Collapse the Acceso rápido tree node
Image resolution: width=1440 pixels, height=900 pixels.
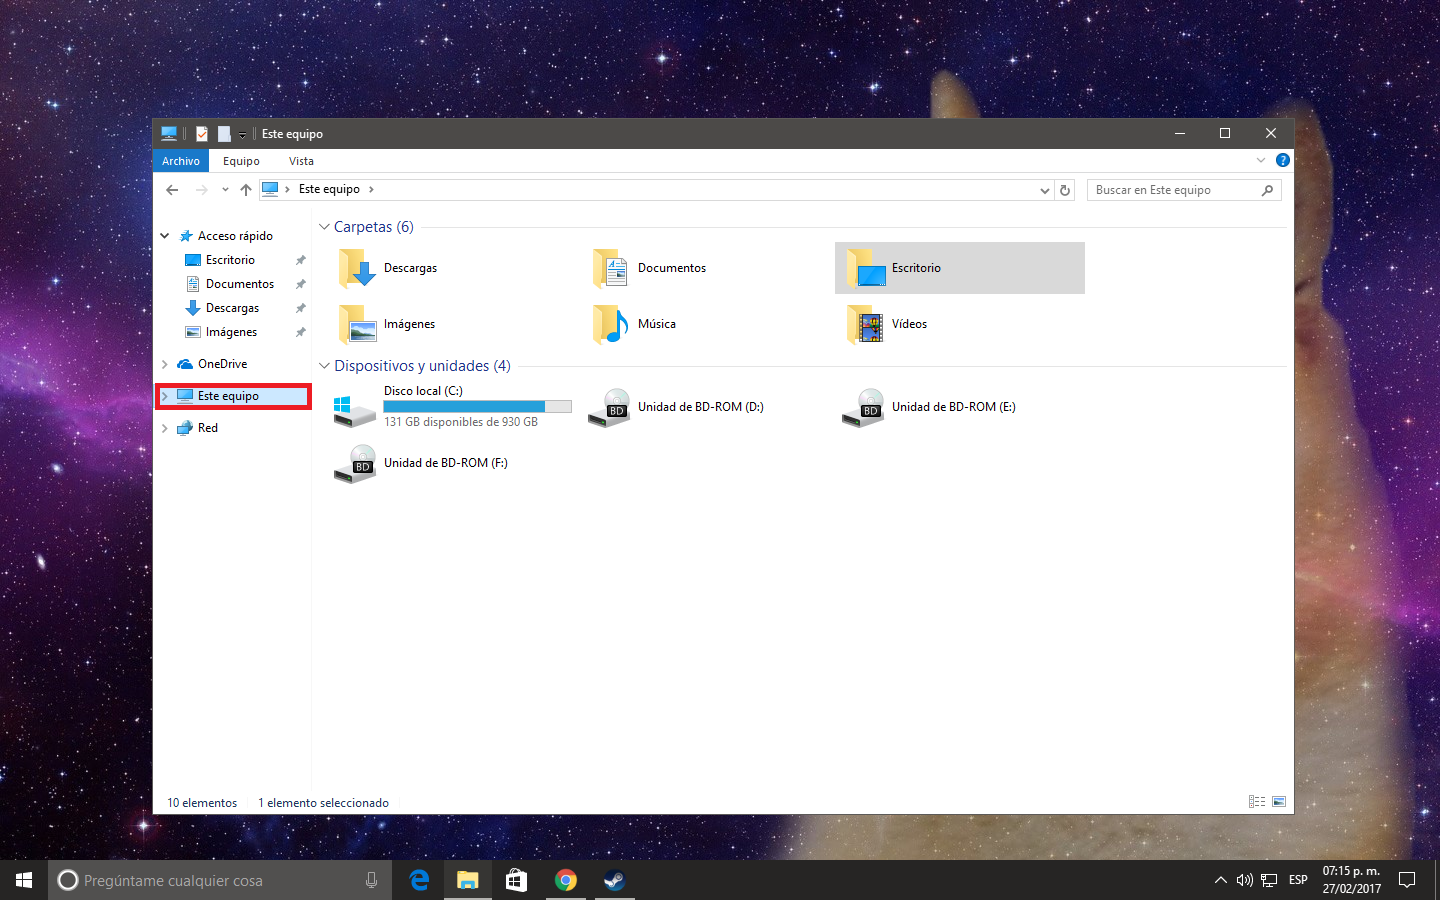(x=165, y=236)
